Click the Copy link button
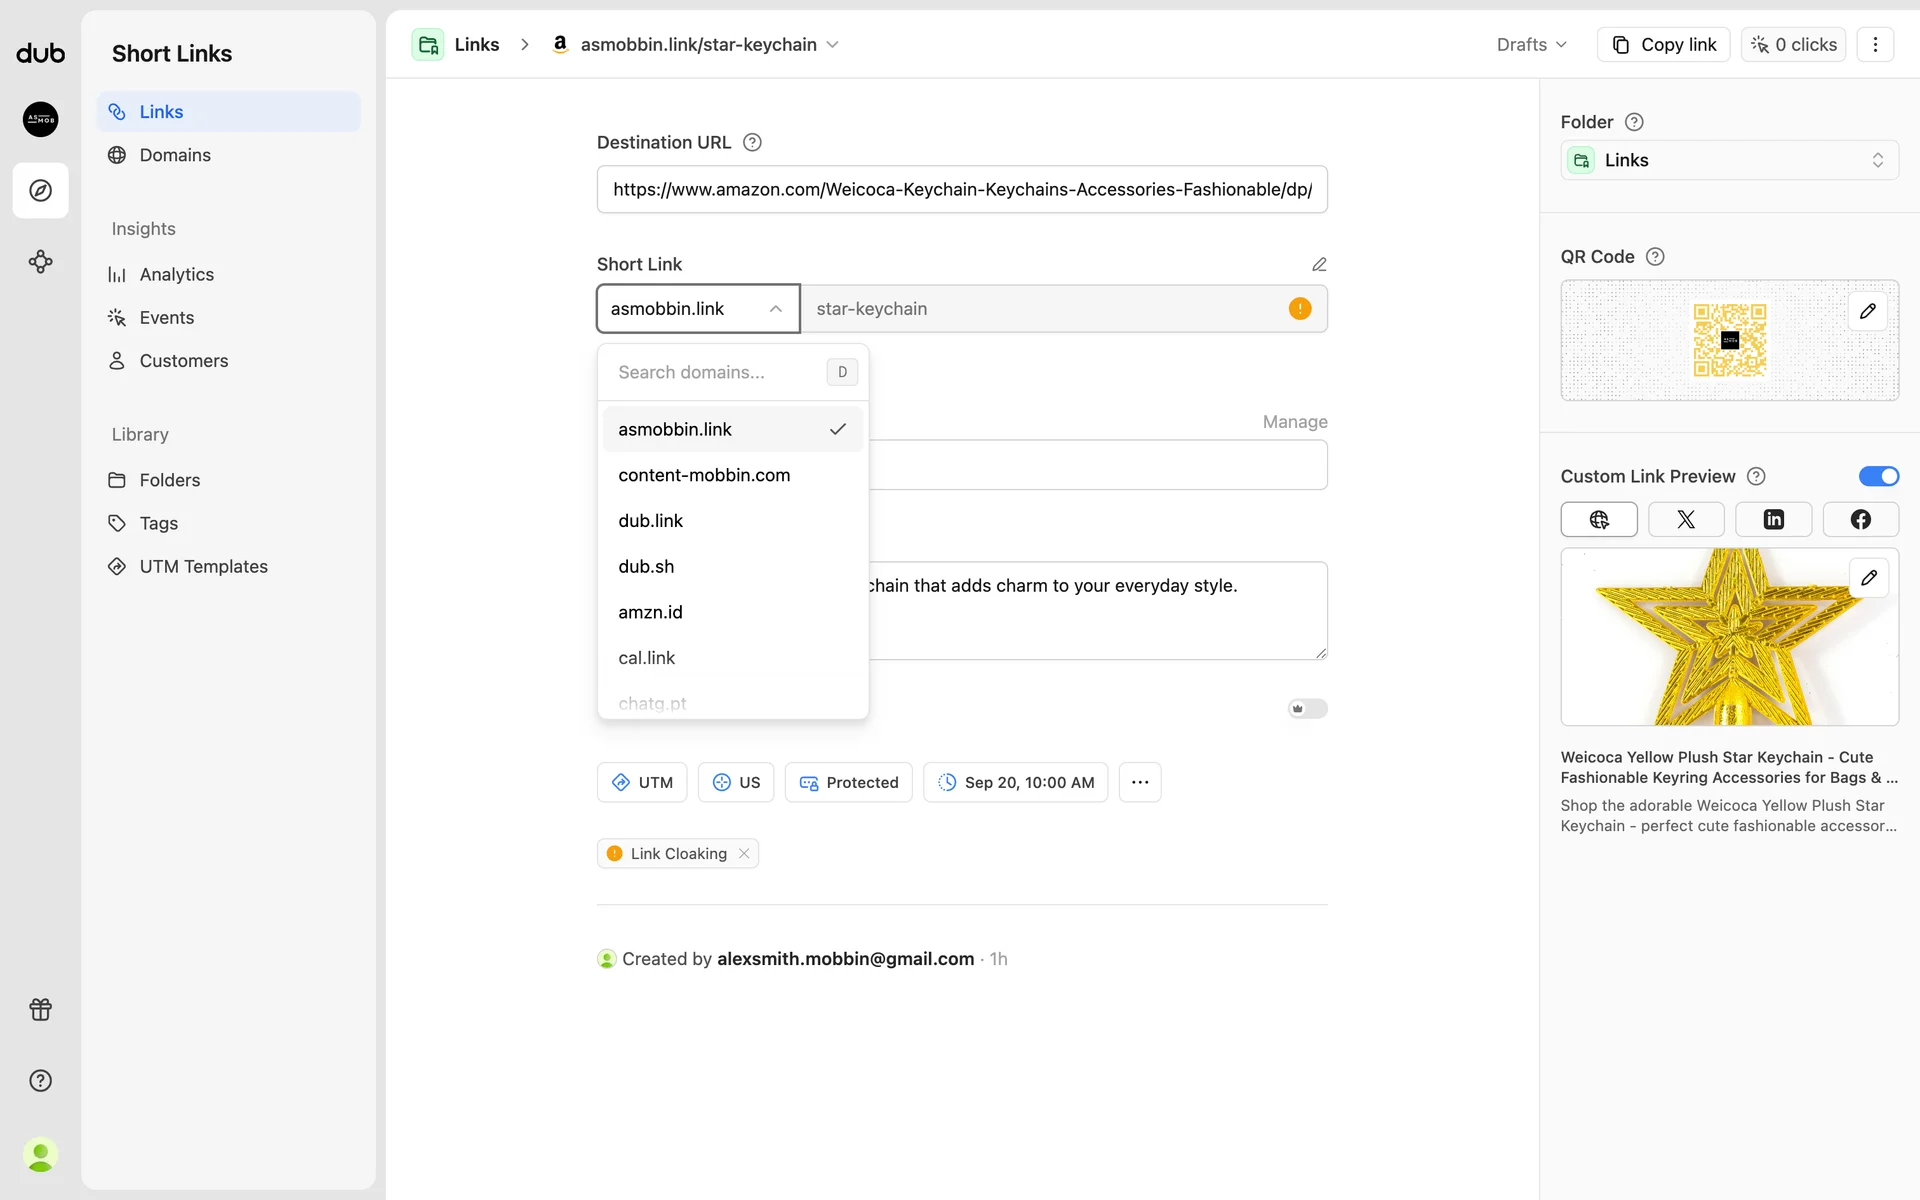1920x1200 pixels. pyautogui.click(x=1664, y=44)
